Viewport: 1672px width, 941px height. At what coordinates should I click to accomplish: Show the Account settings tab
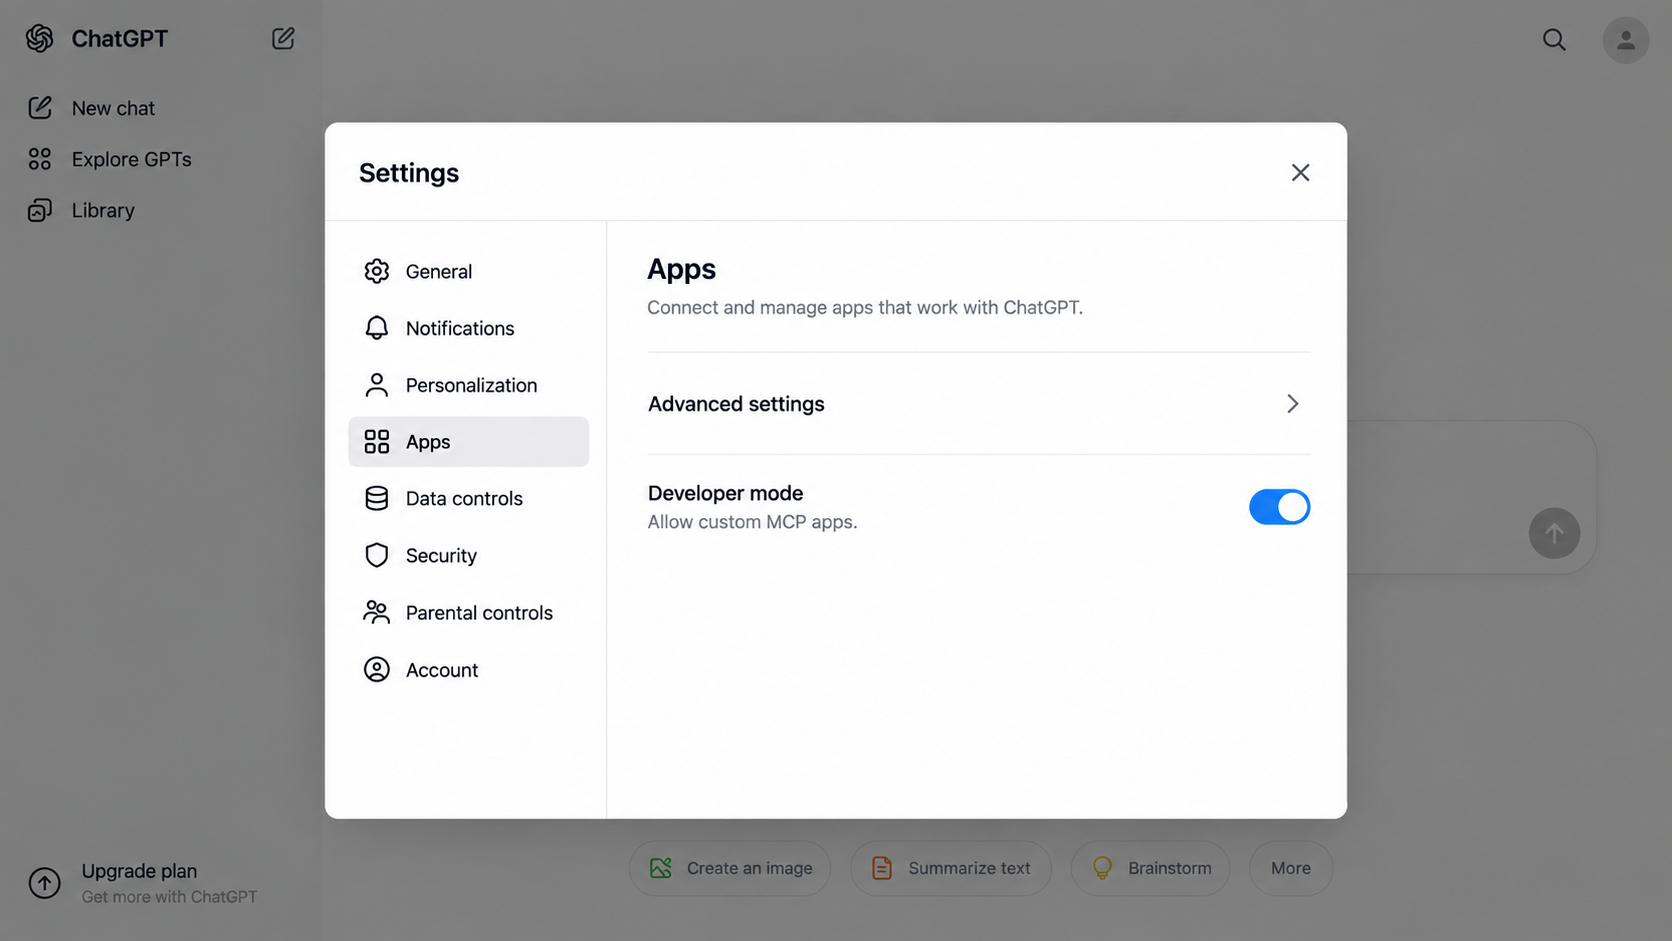point(469,669)
